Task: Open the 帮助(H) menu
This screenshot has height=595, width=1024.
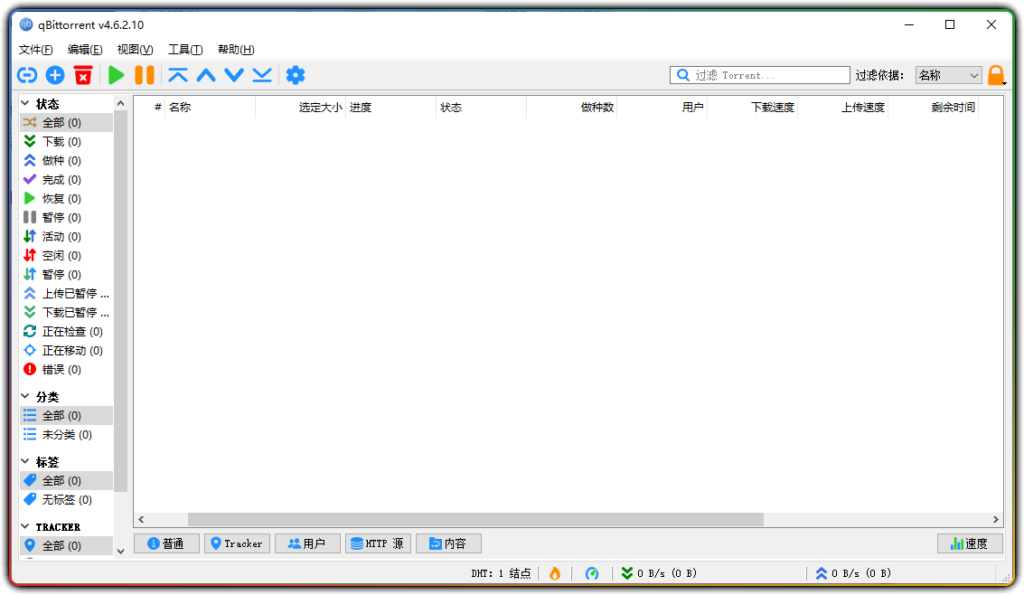Action: (x=235, y=50)
